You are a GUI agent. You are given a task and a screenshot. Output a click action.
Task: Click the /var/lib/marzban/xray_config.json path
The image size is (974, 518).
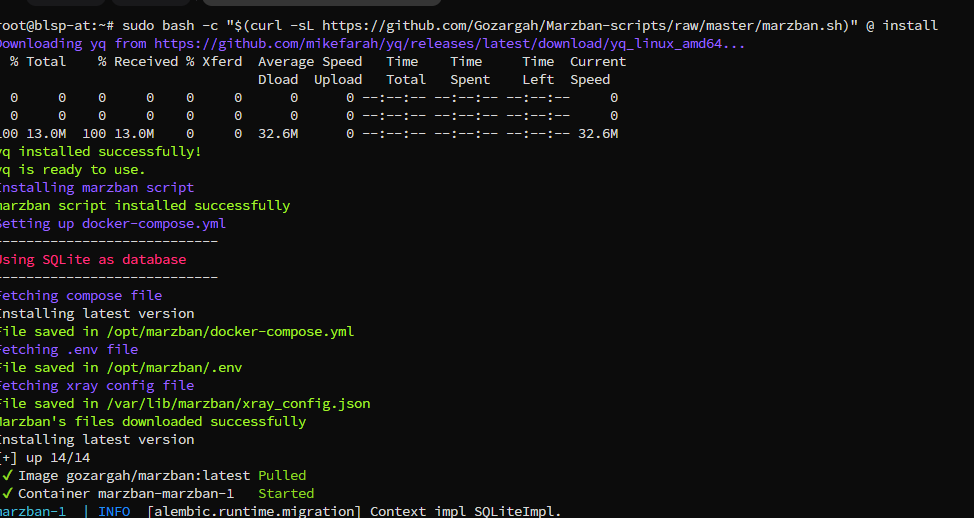[238, 404]
